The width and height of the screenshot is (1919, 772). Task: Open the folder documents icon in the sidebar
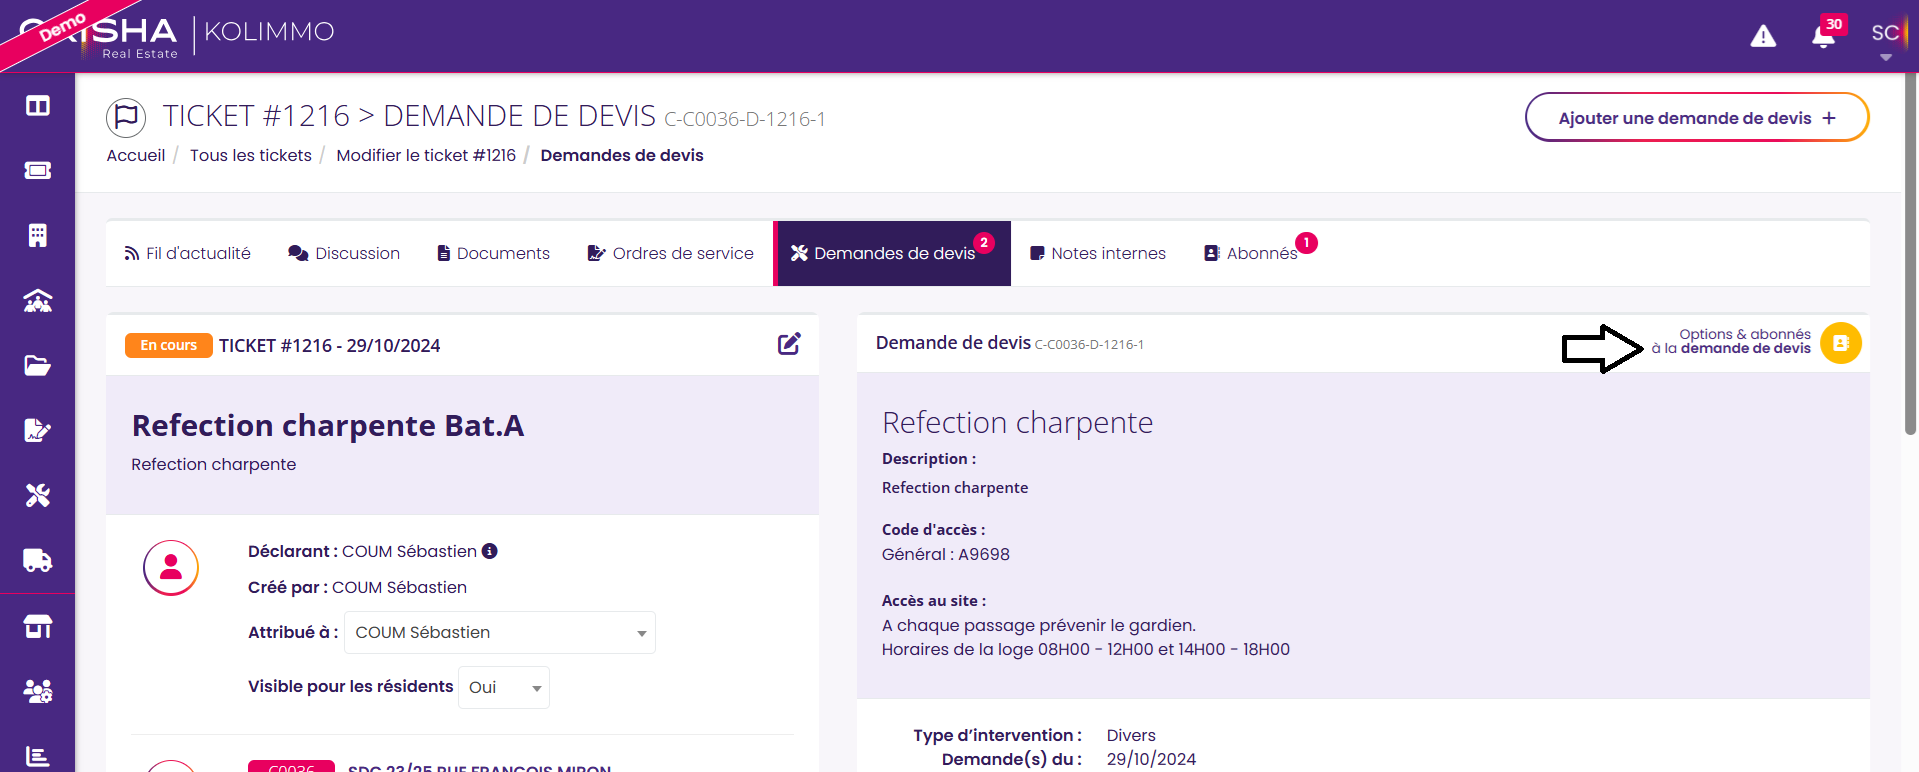38,366
